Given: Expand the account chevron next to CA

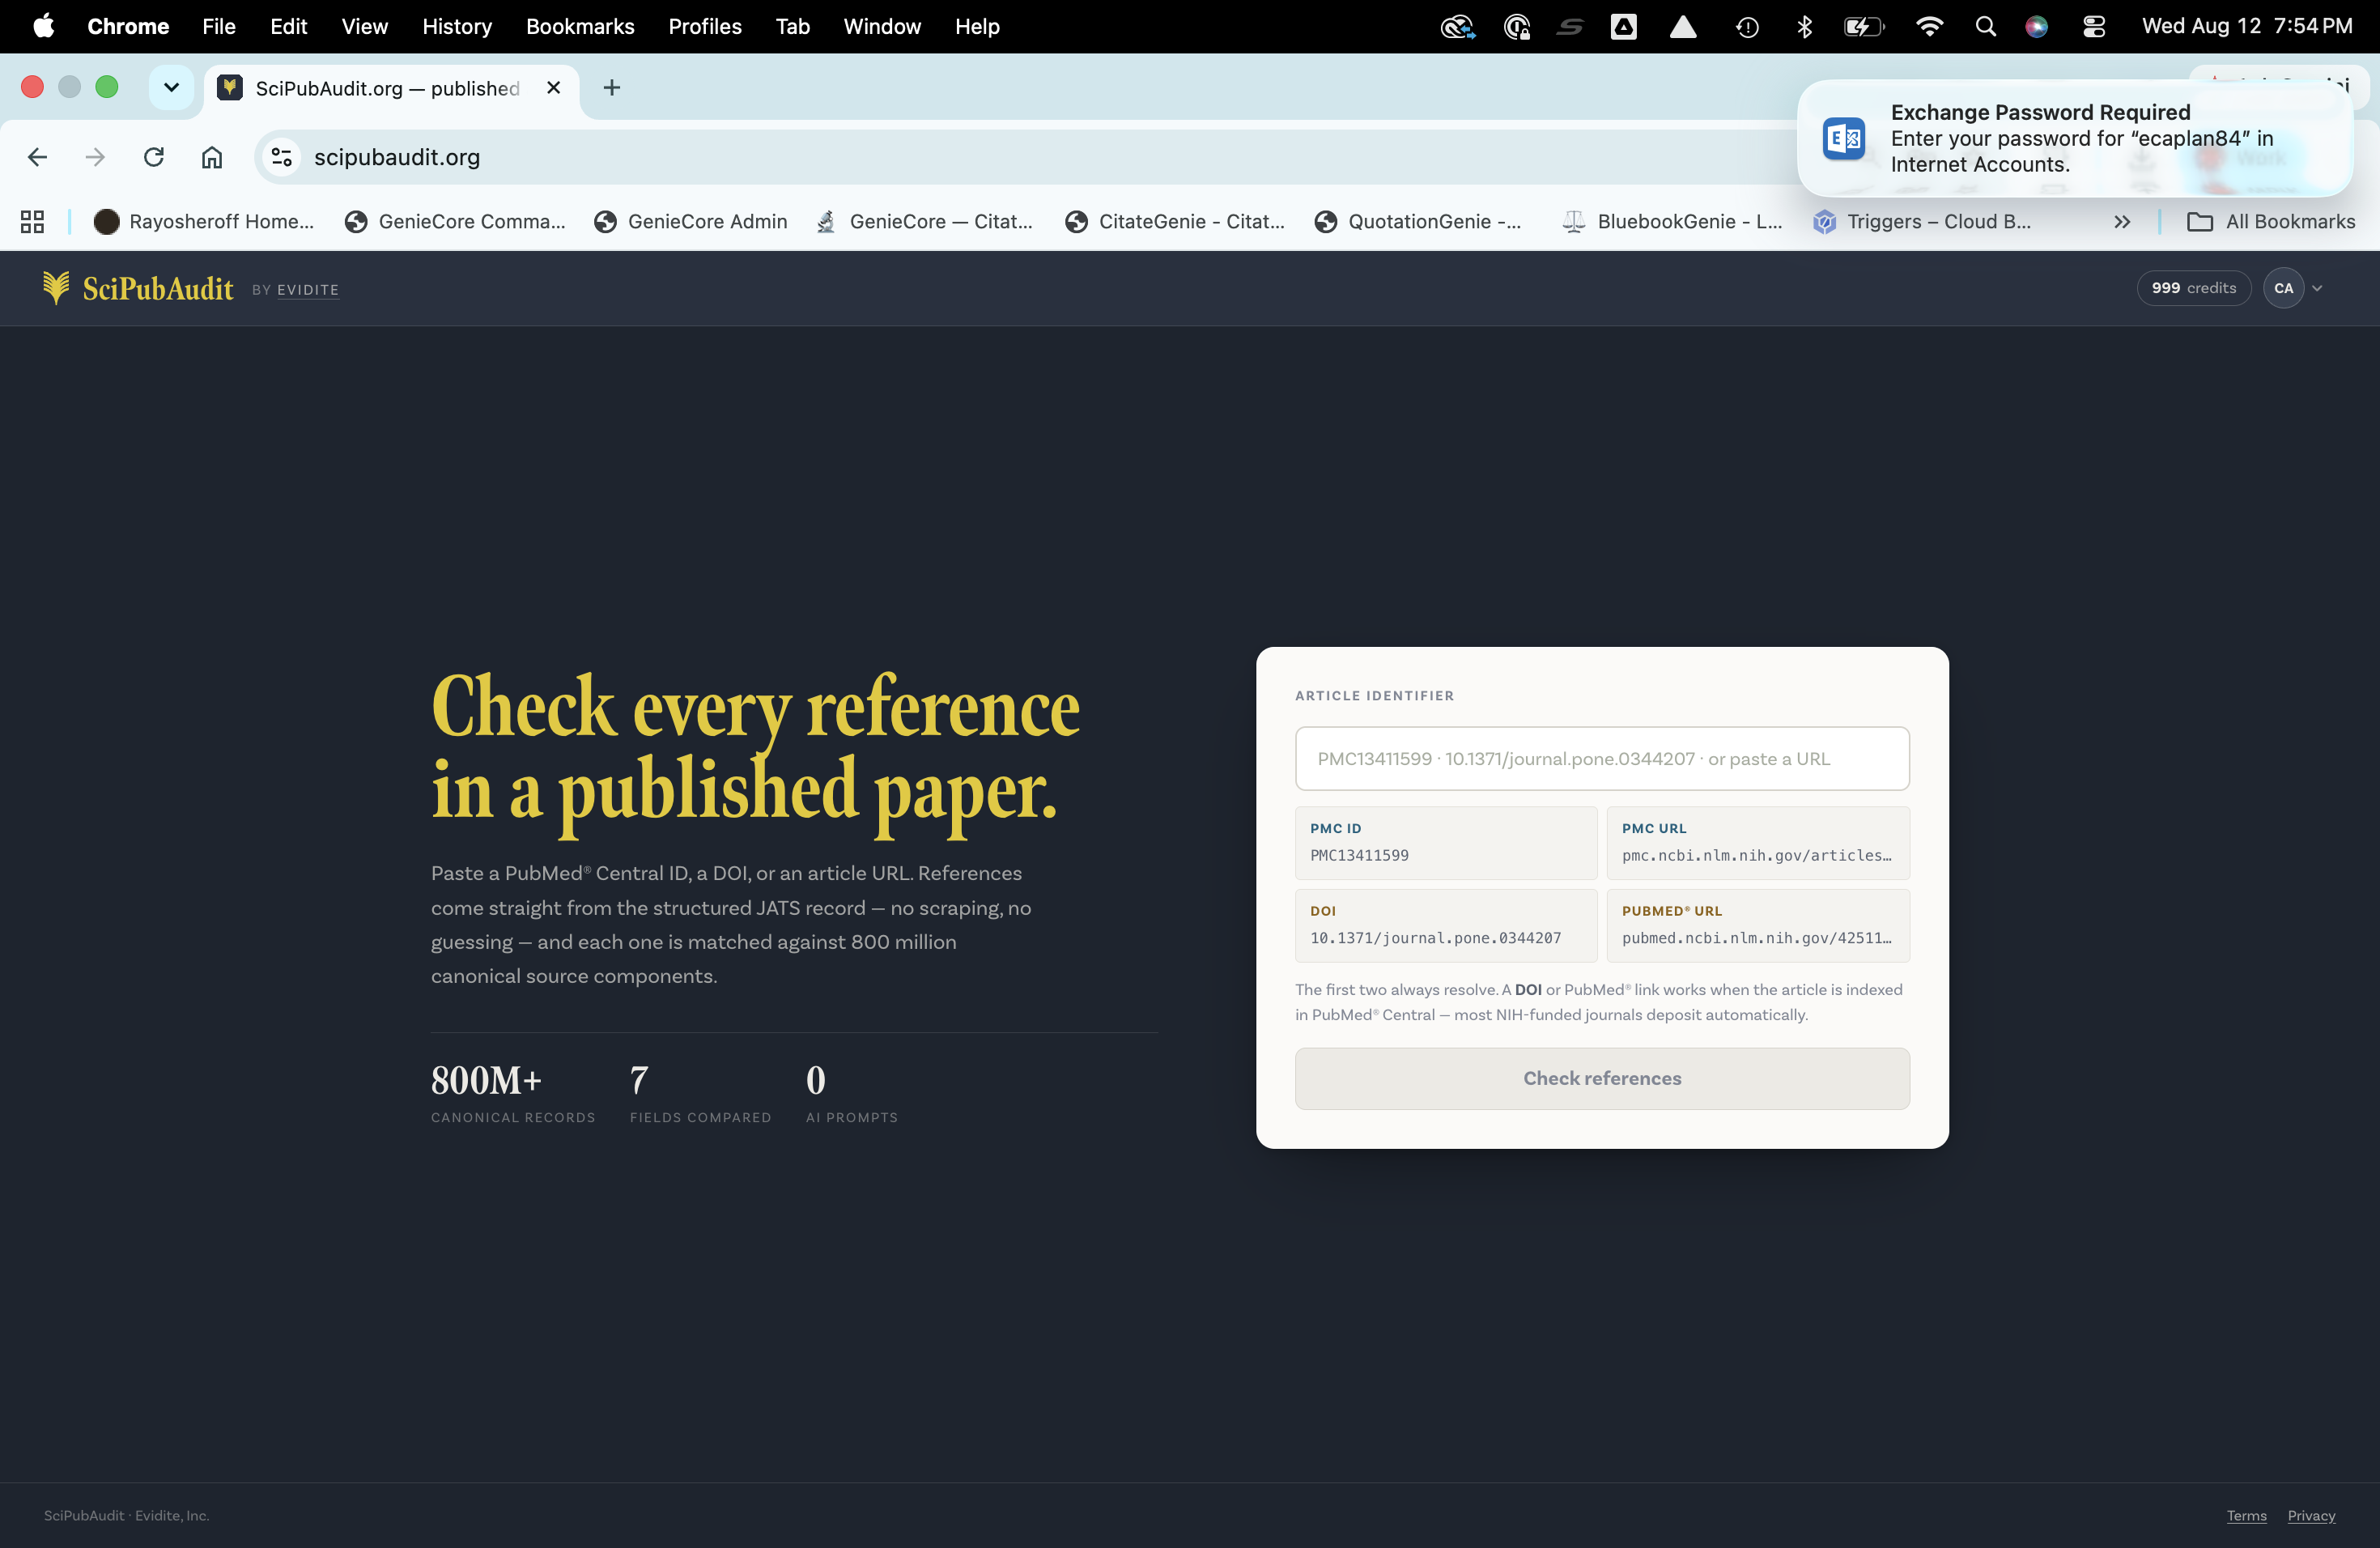Looking at the screenshot, I should [2317, 288].
